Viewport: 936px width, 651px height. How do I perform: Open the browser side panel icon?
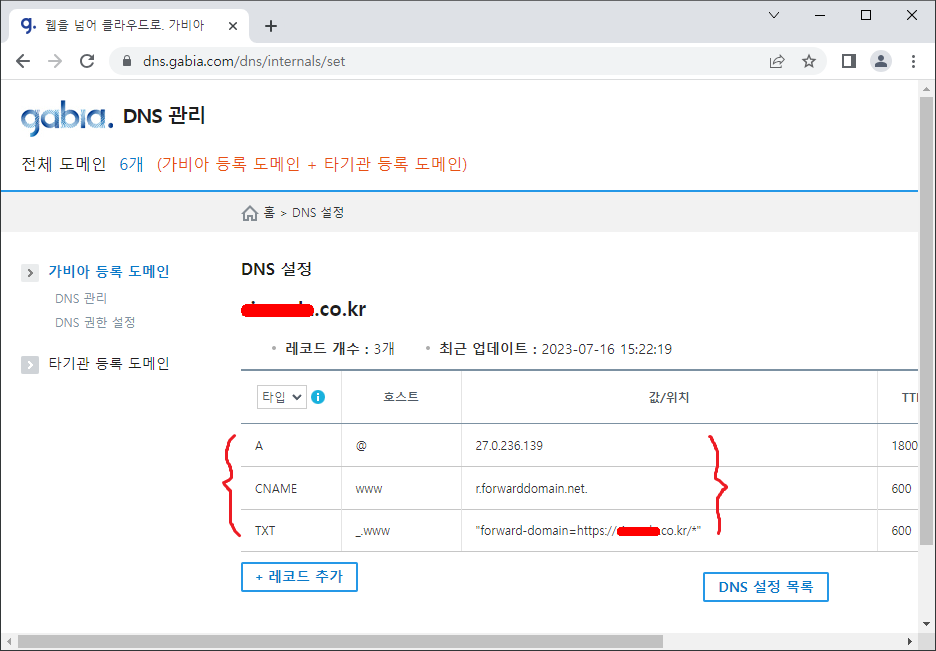tap(849, 61)
